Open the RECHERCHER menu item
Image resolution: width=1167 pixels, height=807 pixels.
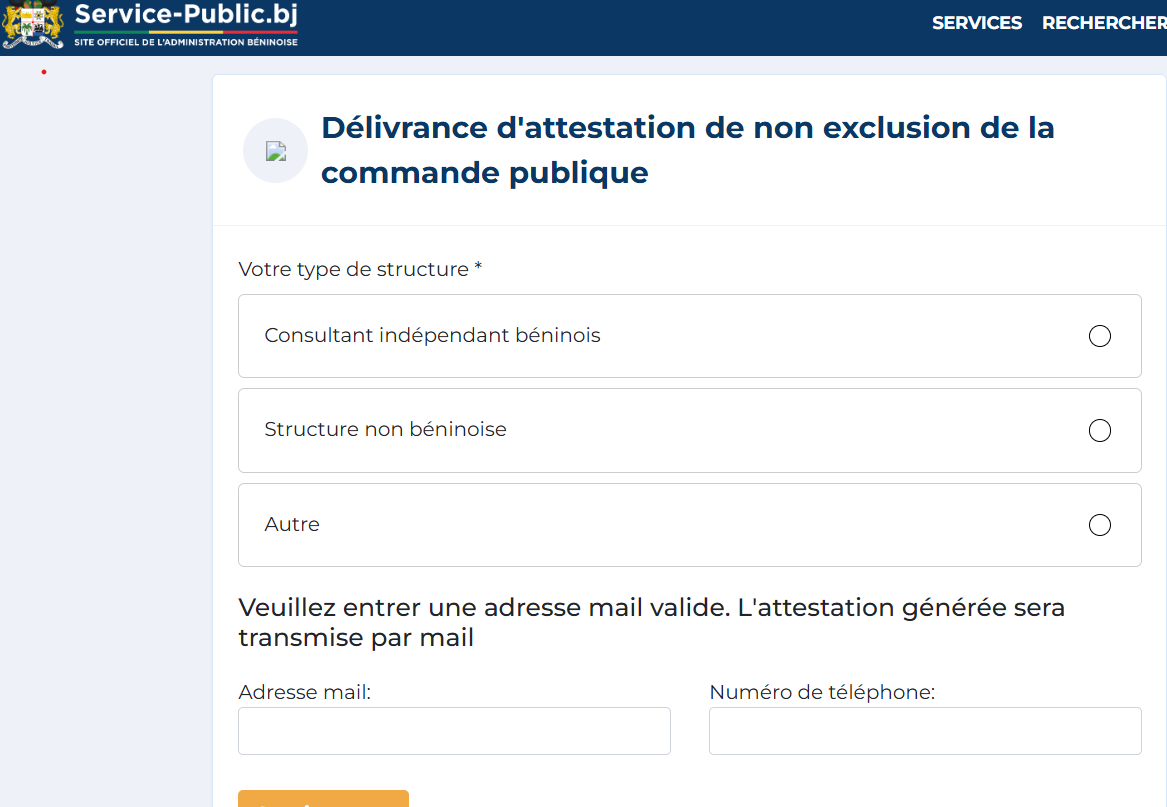pyautogui.click(x=1103, y=23)
